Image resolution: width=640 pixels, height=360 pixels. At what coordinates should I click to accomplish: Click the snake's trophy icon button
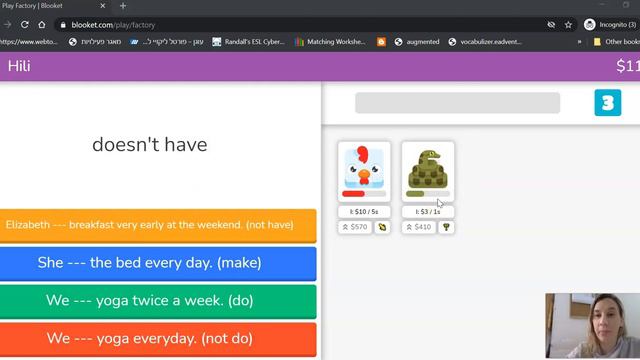tap(446, 227)
